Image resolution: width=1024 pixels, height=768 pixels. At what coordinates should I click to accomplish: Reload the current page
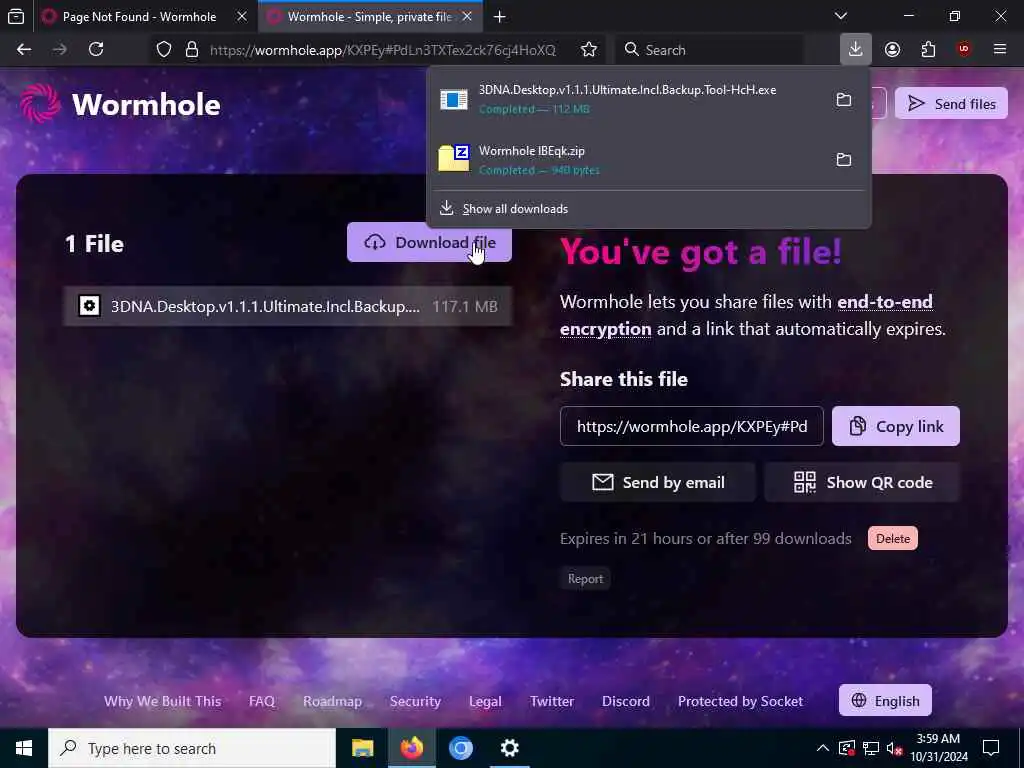[x=96, y=49]
